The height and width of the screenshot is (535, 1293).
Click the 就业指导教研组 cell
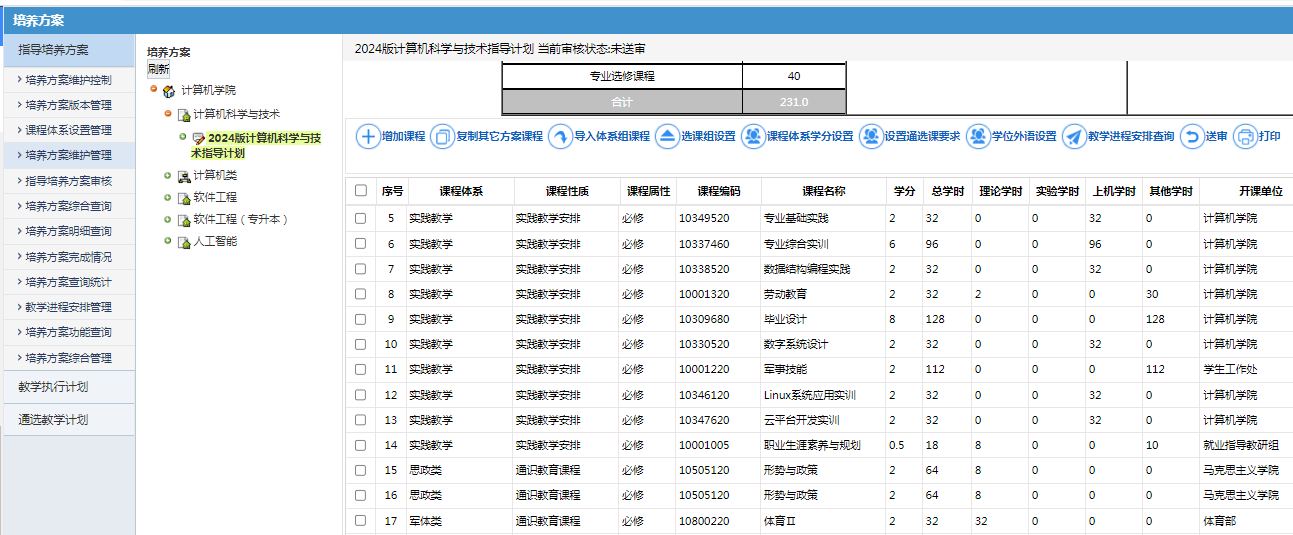(1241, 445)
